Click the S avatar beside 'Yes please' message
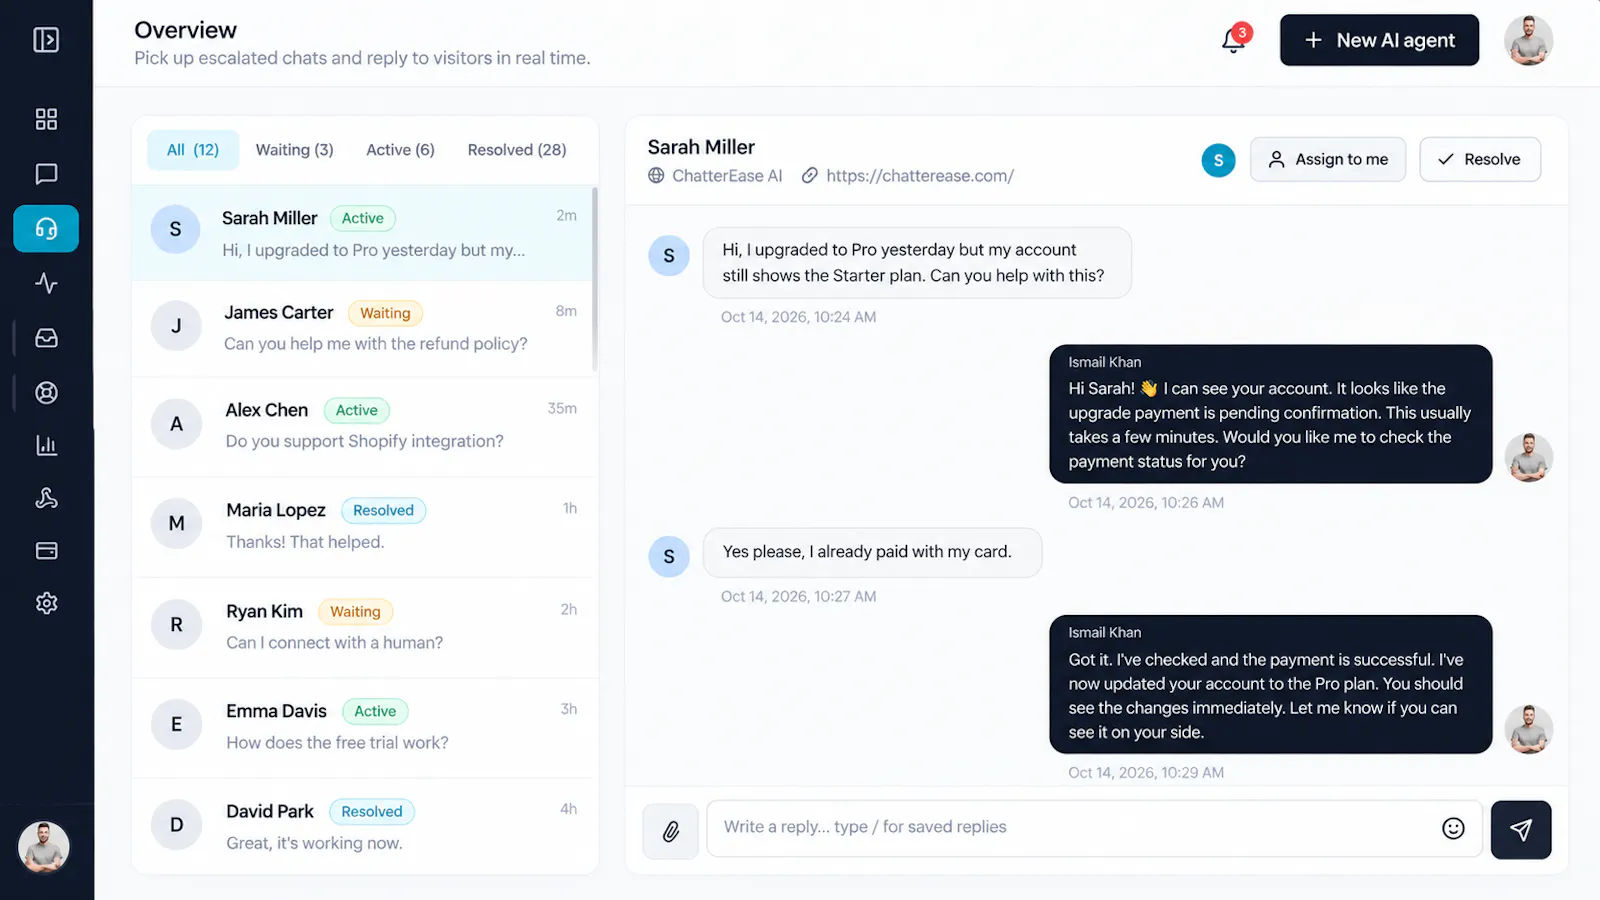The height and width of the screenshot is (900, 1600). click(x=669, y=557)
